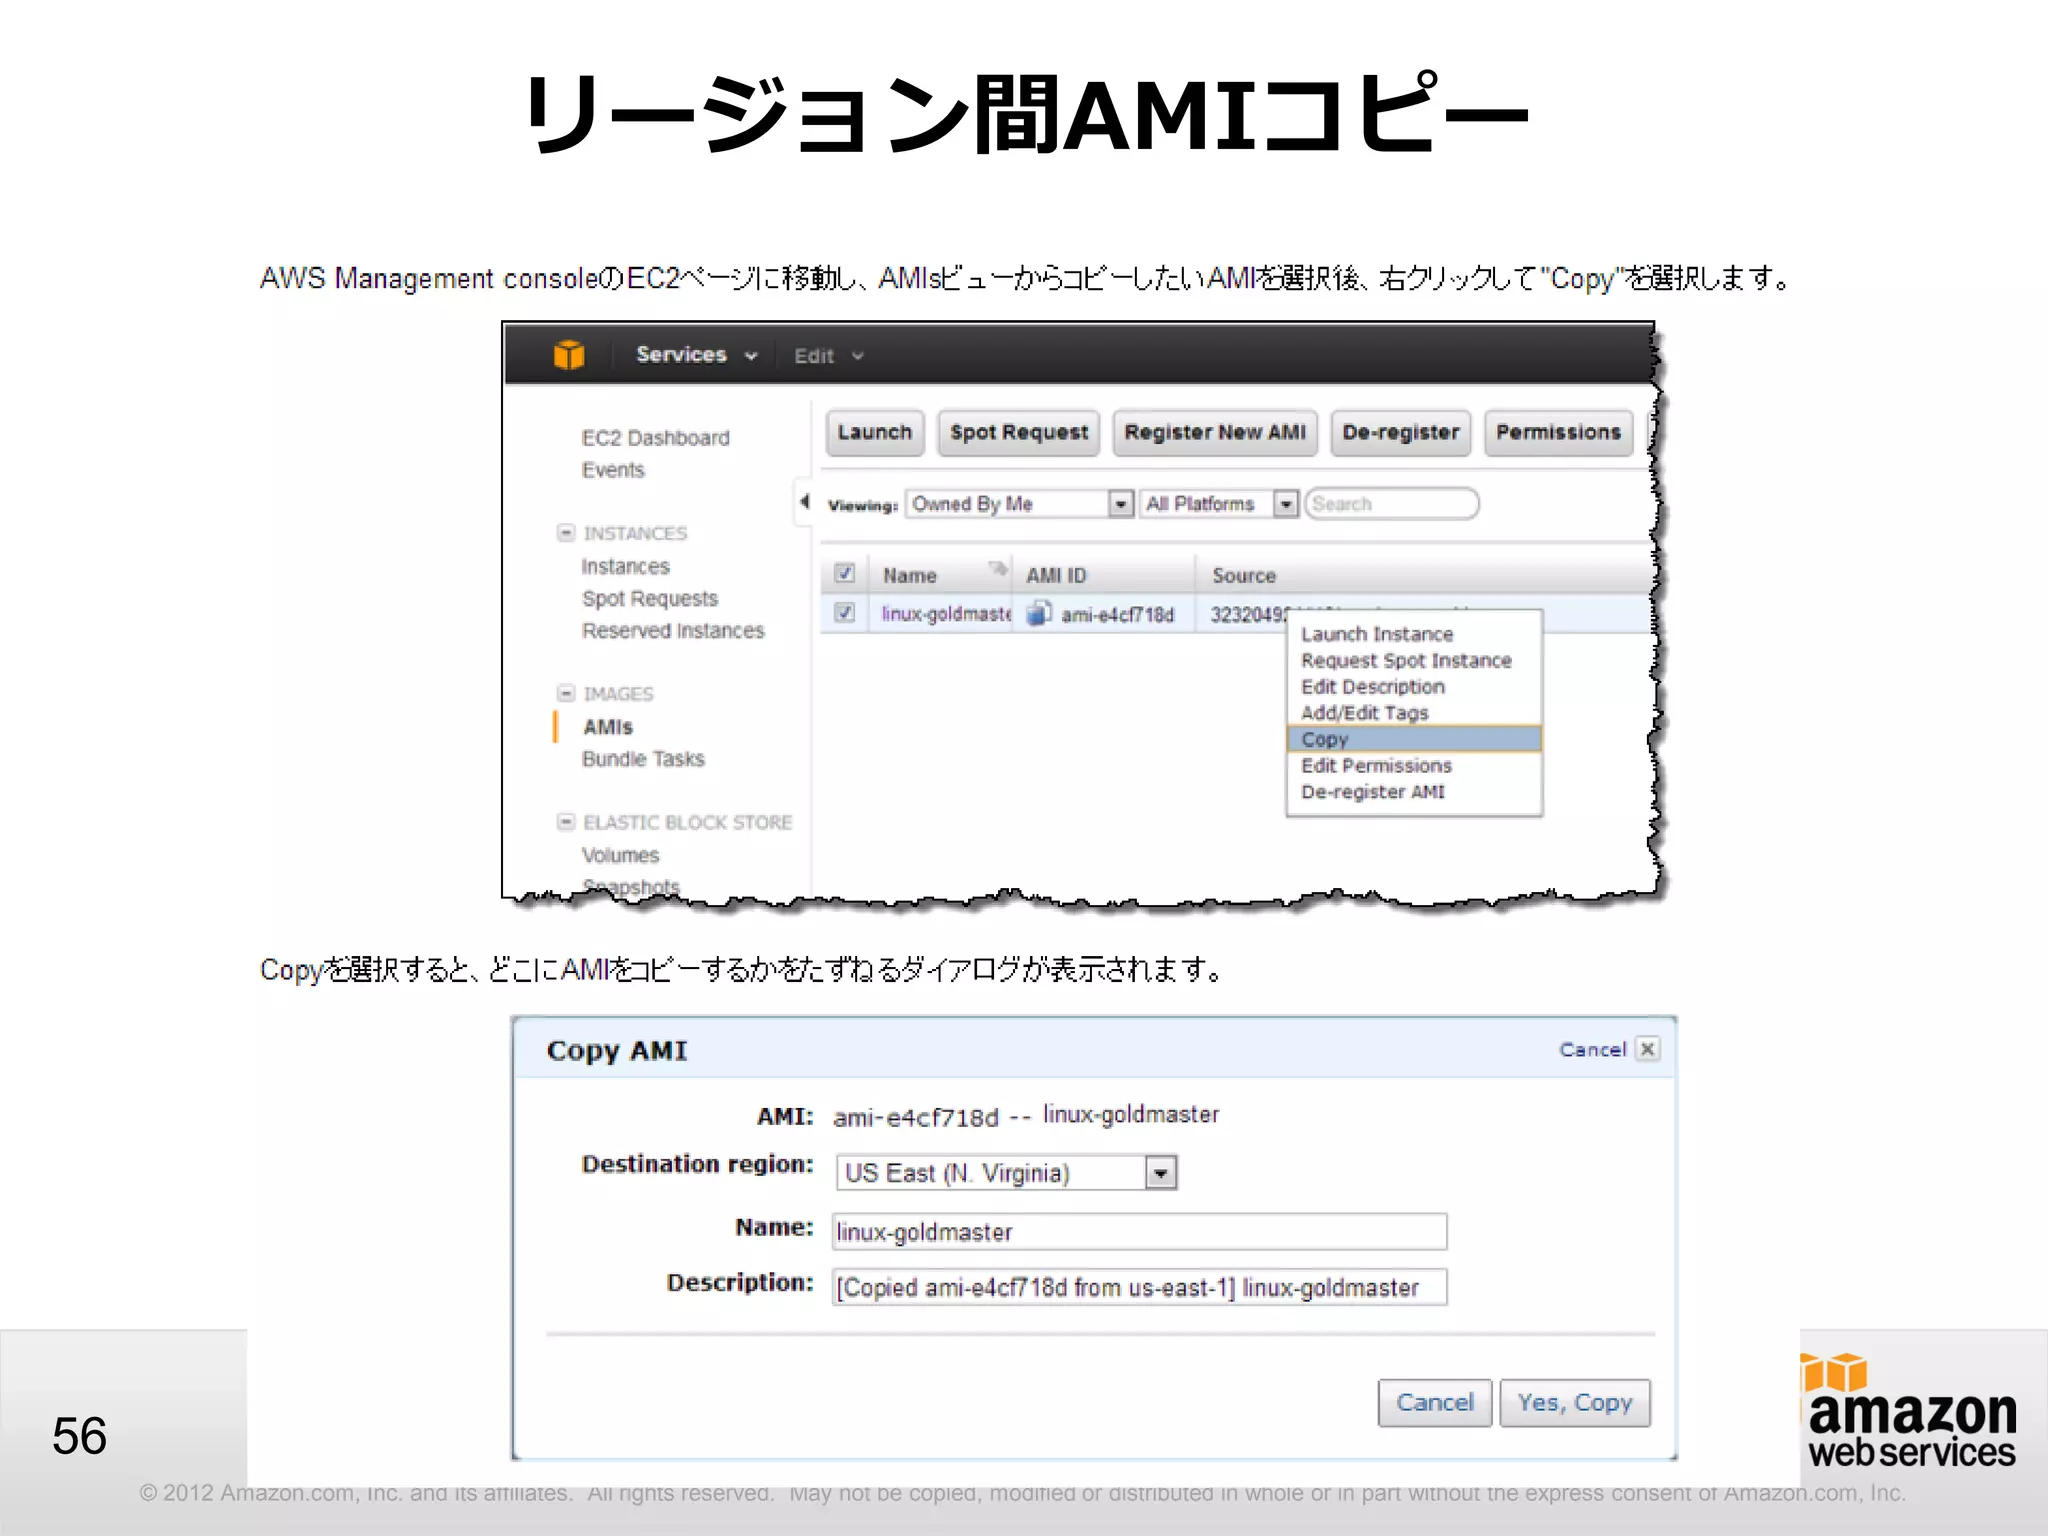Click the Description input field

[1139, 1287]
